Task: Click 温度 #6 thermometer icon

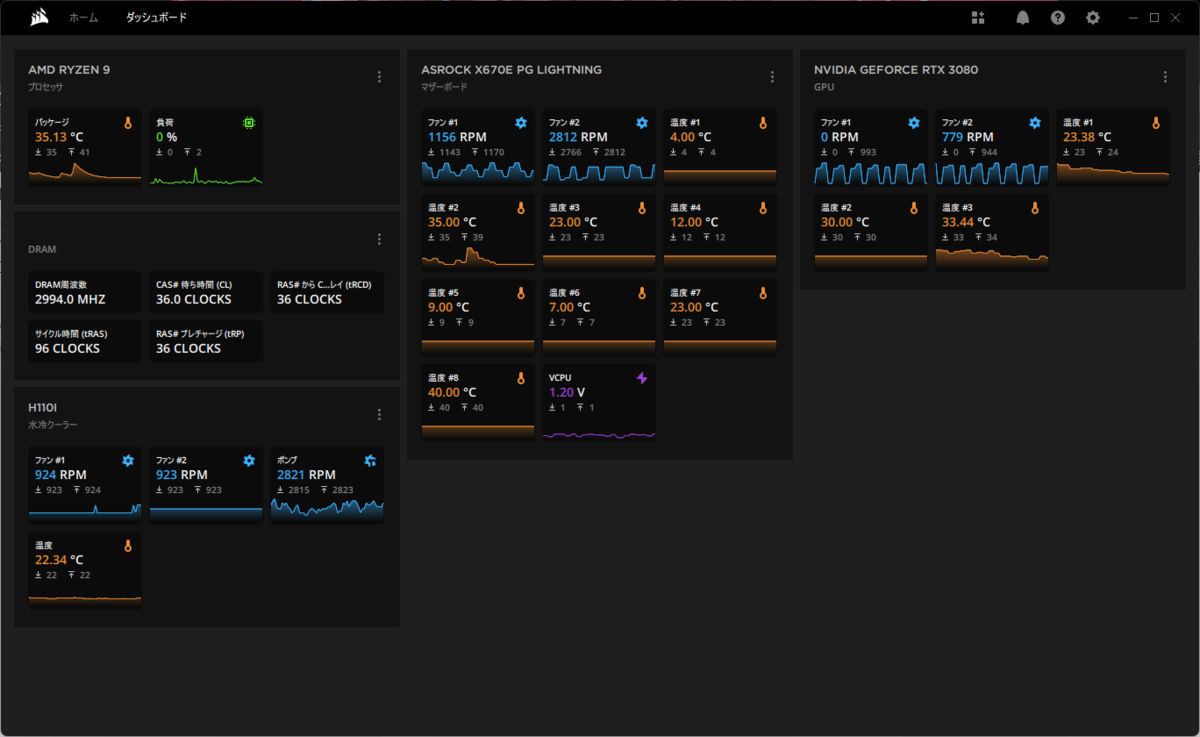Action: click(641, 293)
